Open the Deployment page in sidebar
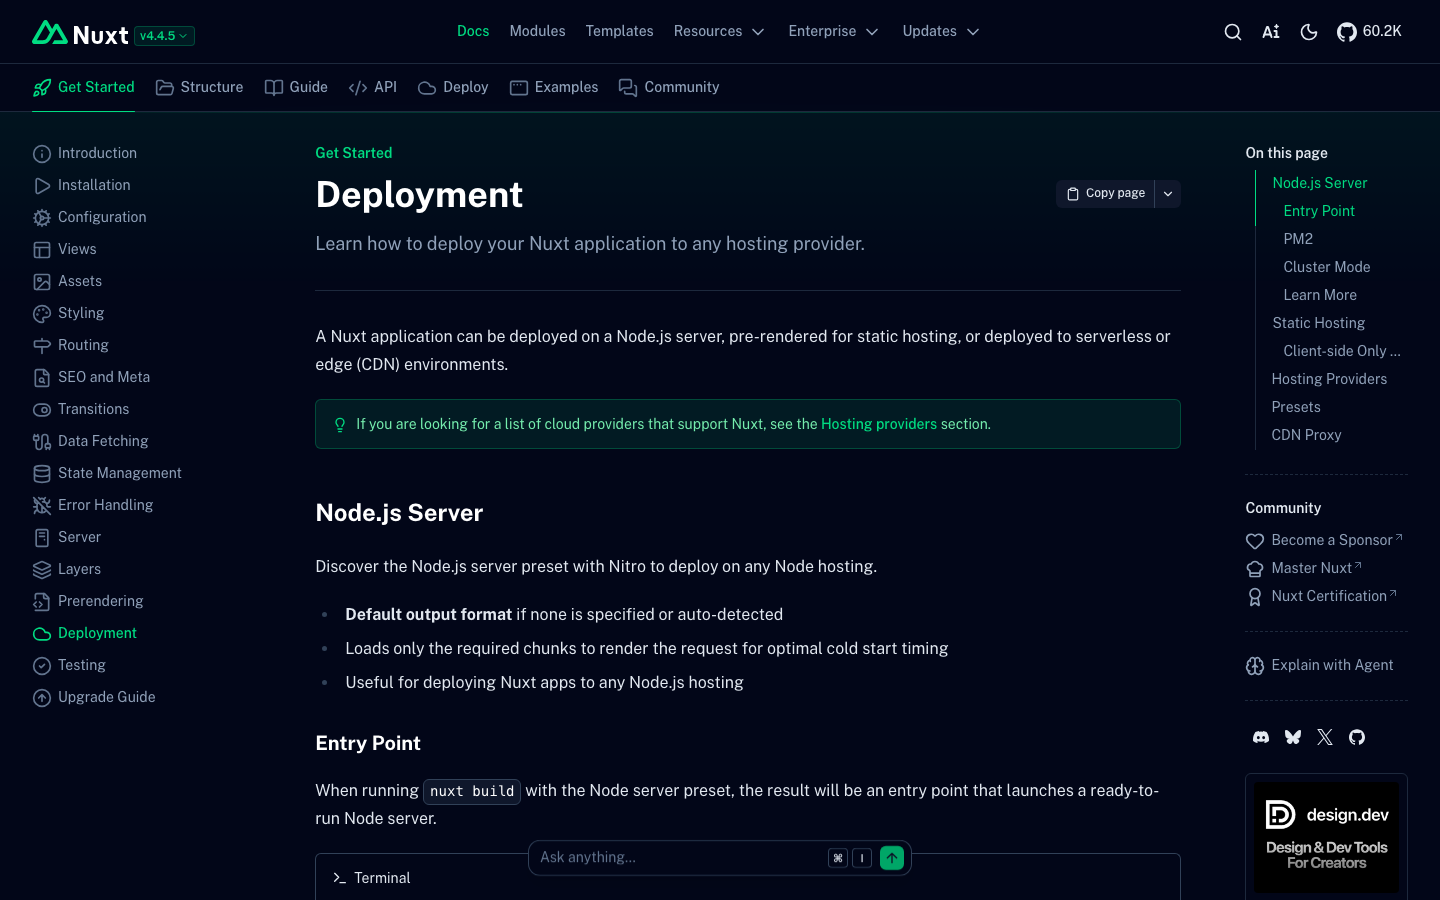Image resolution: width=1440 pixels, height=900 pixels. [85, 633]
